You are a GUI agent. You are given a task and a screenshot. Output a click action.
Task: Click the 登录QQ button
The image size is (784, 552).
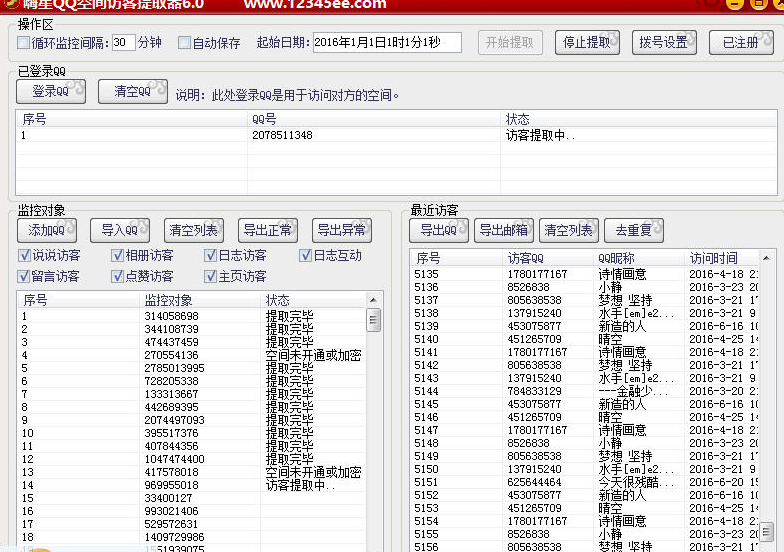coord(51,92)
